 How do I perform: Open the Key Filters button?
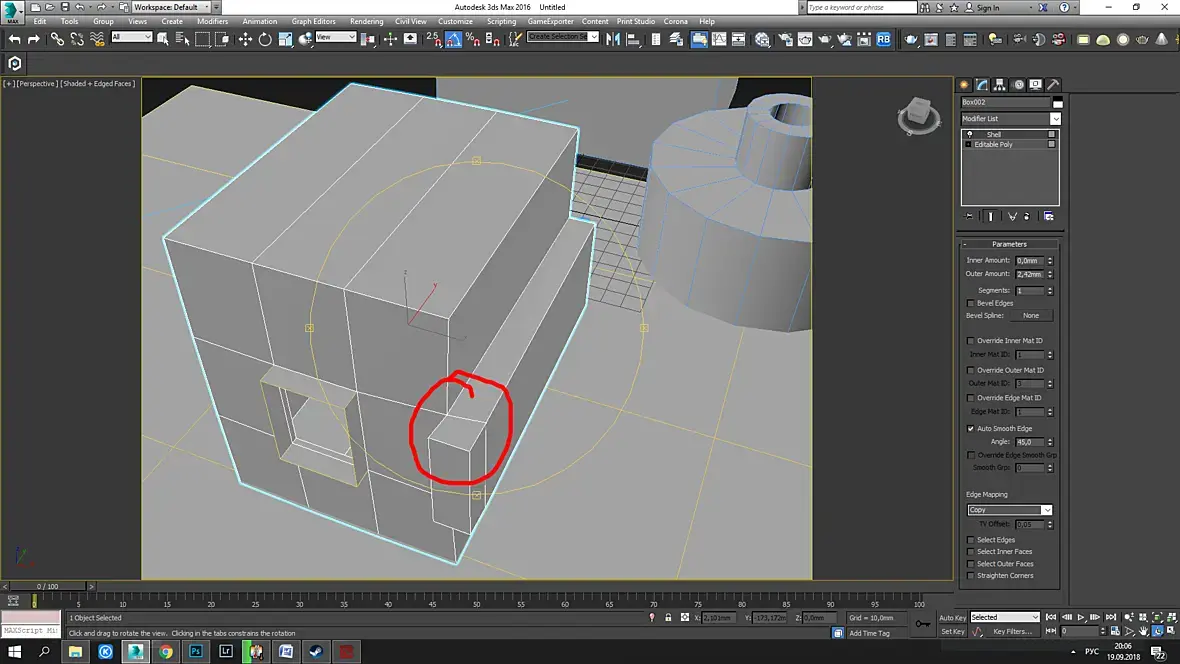point(1012,632)
